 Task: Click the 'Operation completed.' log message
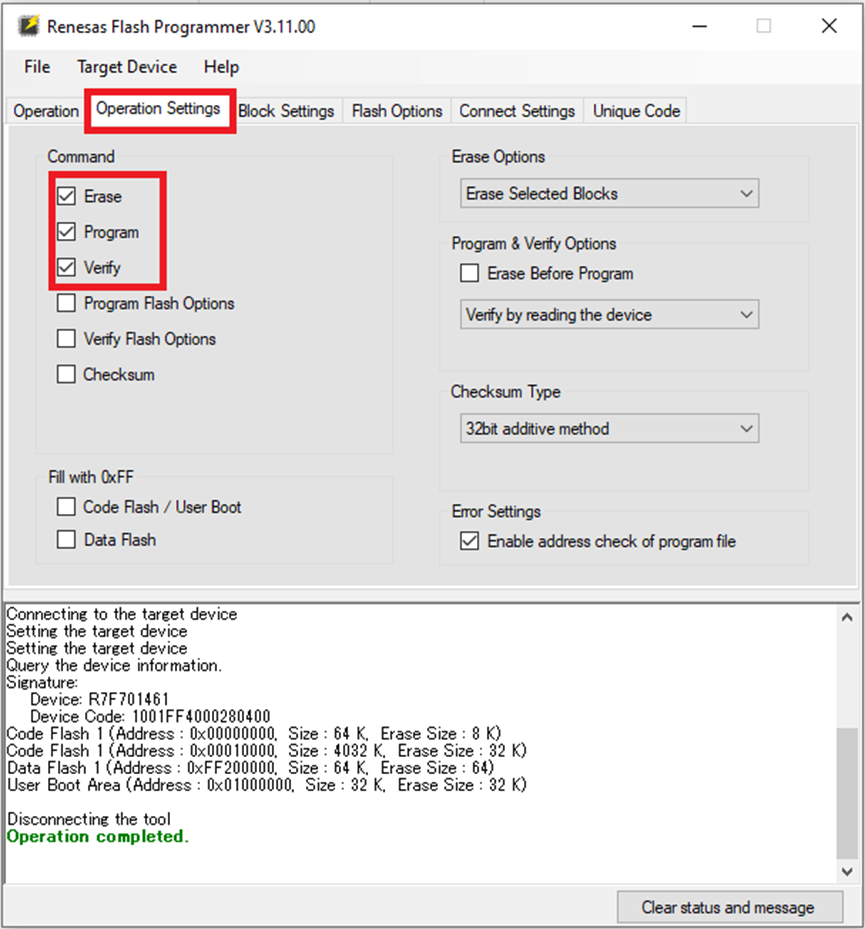98,836
